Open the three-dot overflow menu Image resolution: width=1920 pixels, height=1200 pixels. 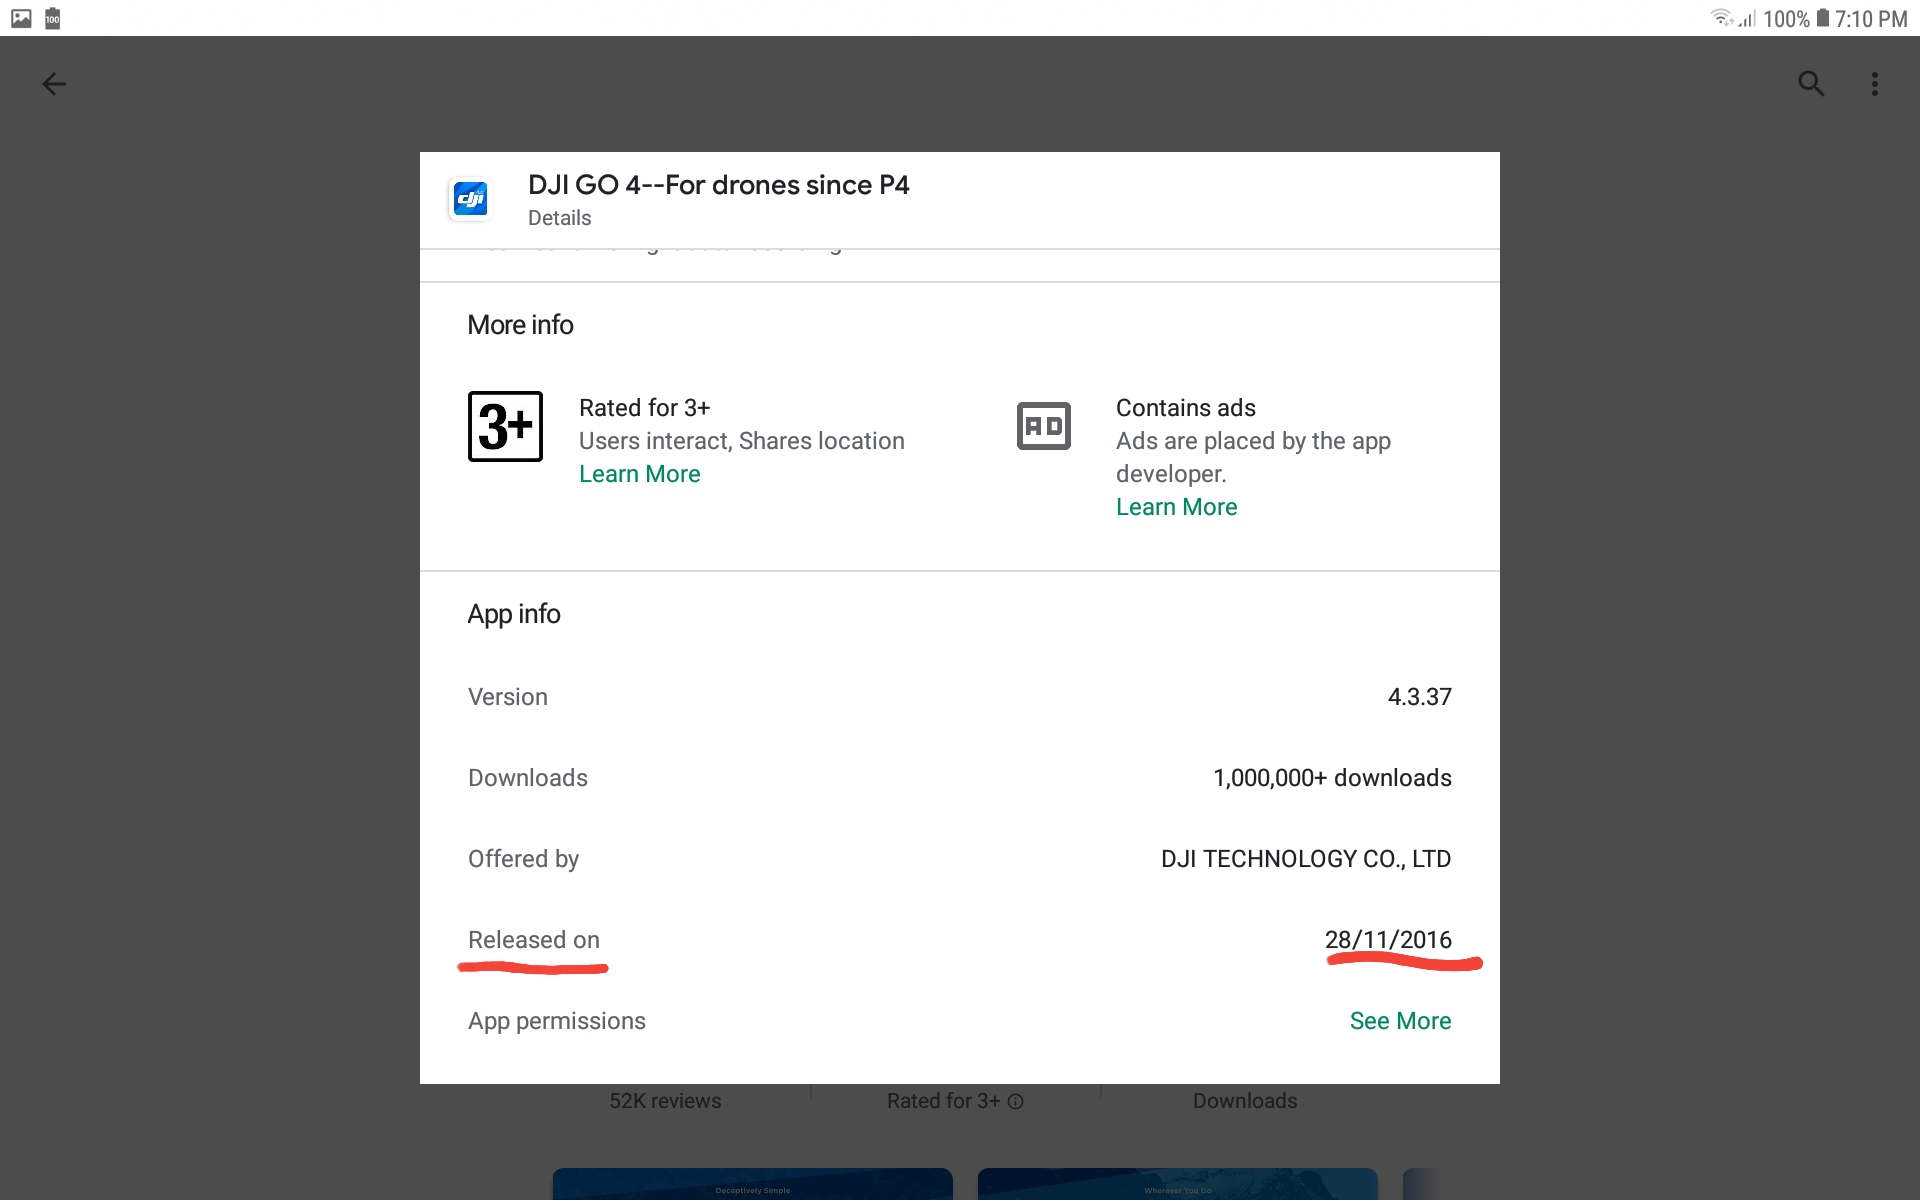click(1875, 84)
